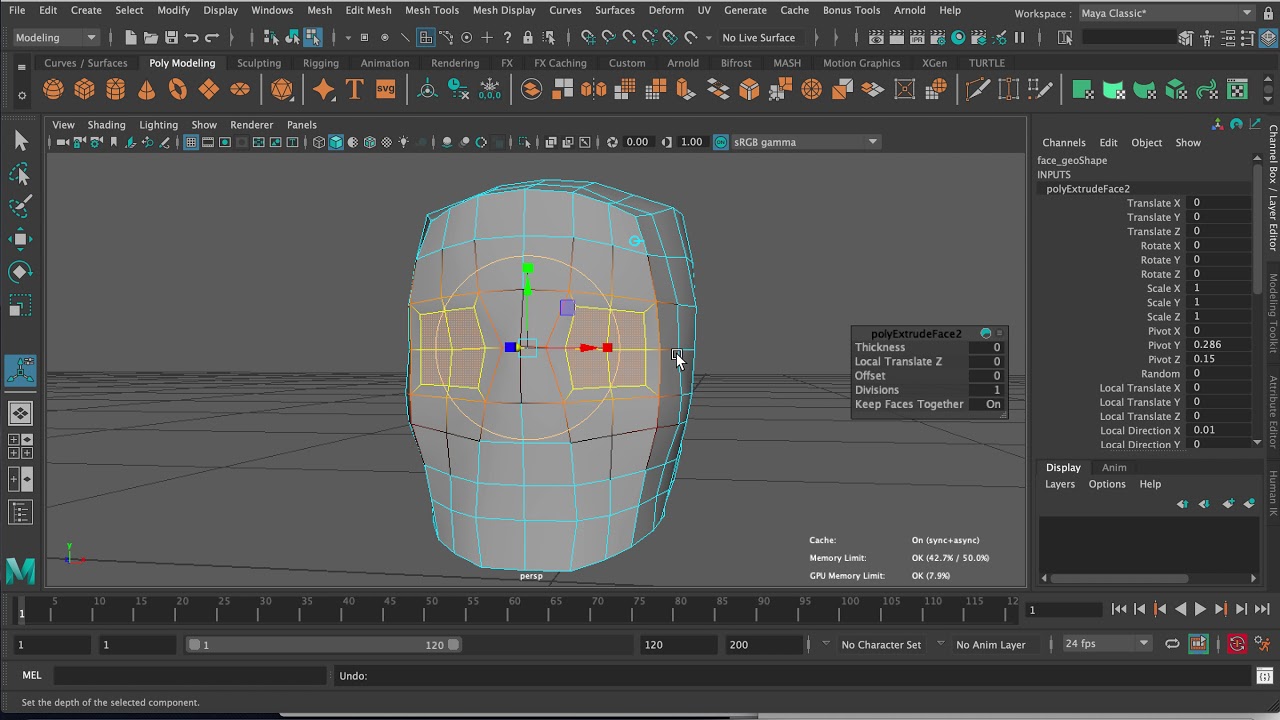The width and height of the screenshot is (1280, 720).
Task: Click Go to start of playback range
Action: pyautogui.click(x=1119, y=609)
